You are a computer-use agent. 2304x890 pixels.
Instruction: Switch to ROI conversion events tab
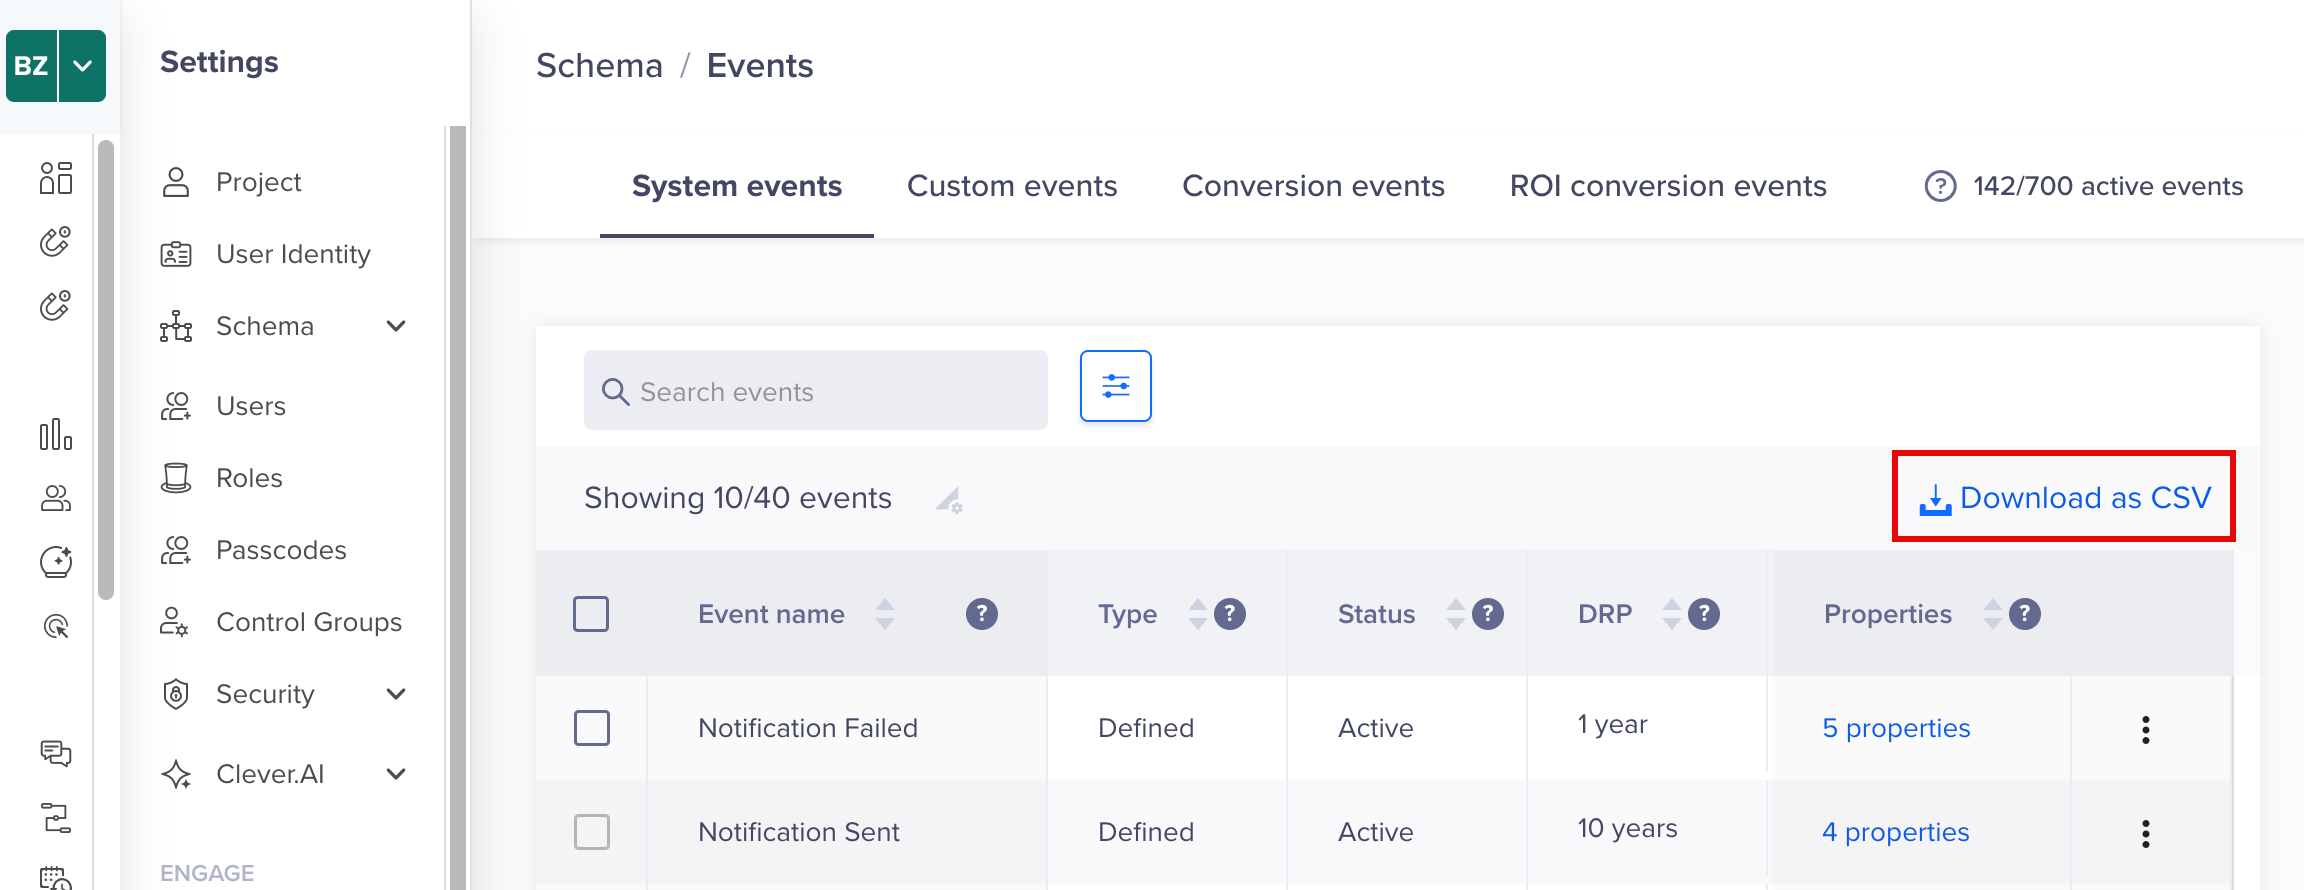pos(1668,186)
